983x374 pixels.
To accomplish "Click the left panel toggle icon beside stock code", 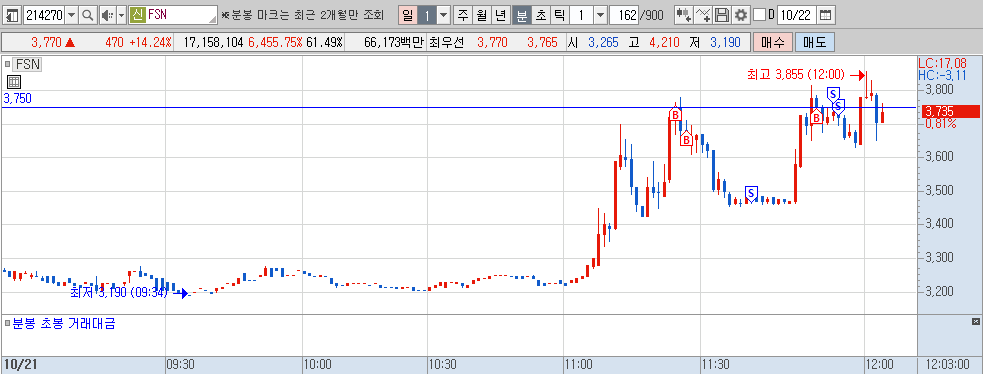I will click(x=13, y=15).
